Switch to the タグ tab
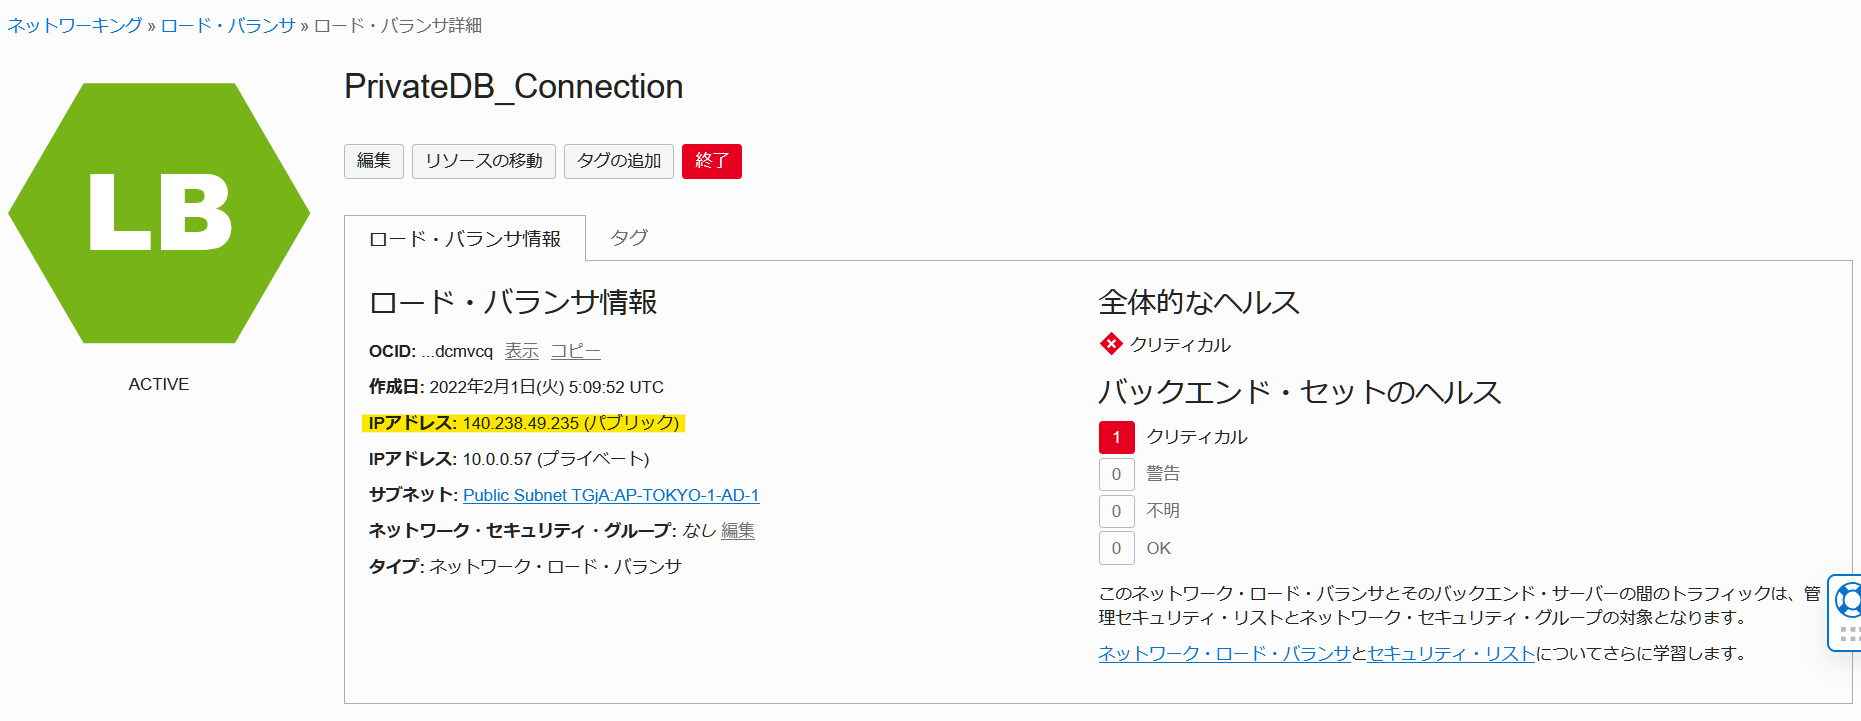1861x721 pixels. (629, 238)
